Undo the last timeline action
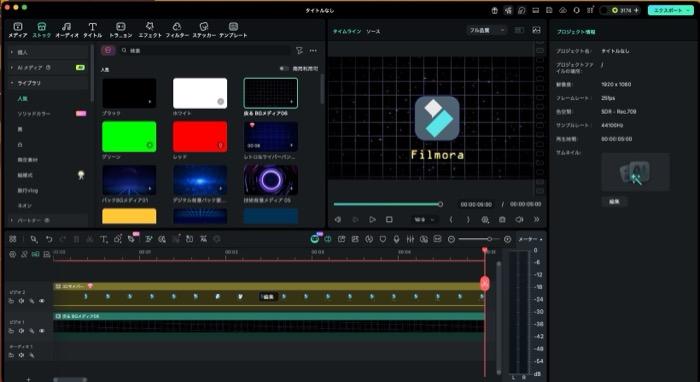 49,239
